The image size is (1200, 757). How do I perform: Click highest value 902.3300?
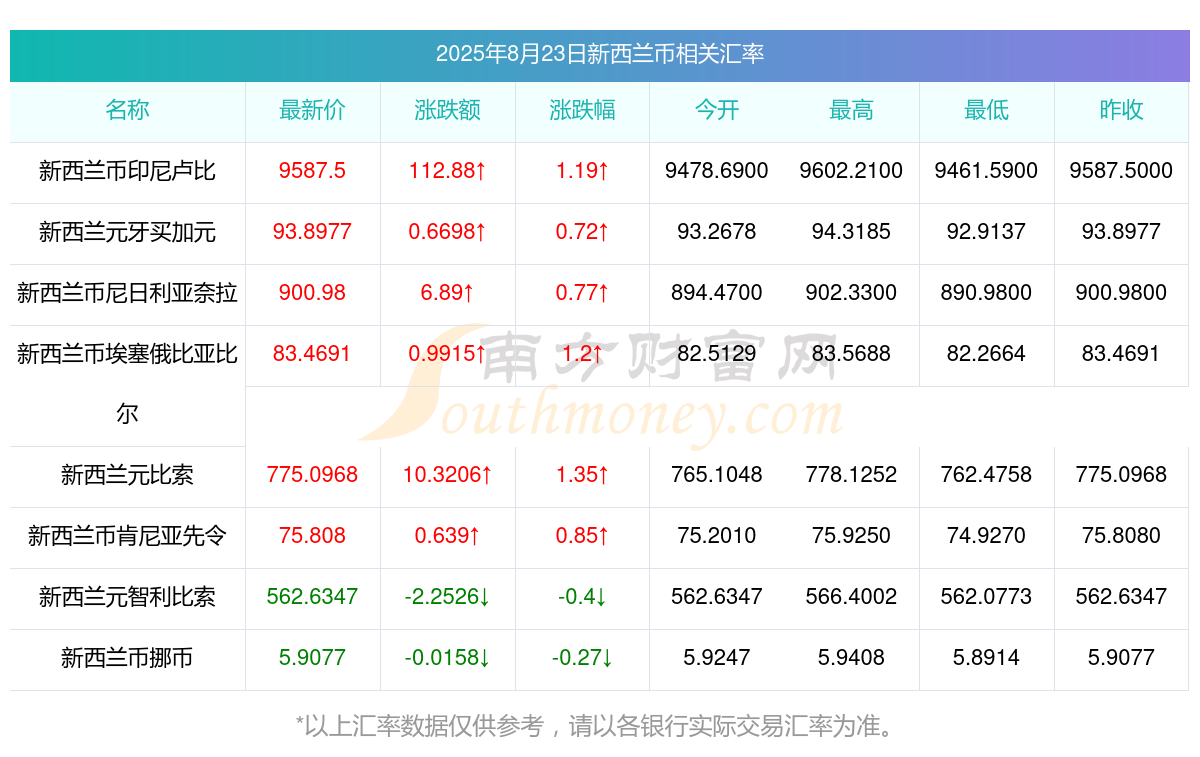pos(852,293)
